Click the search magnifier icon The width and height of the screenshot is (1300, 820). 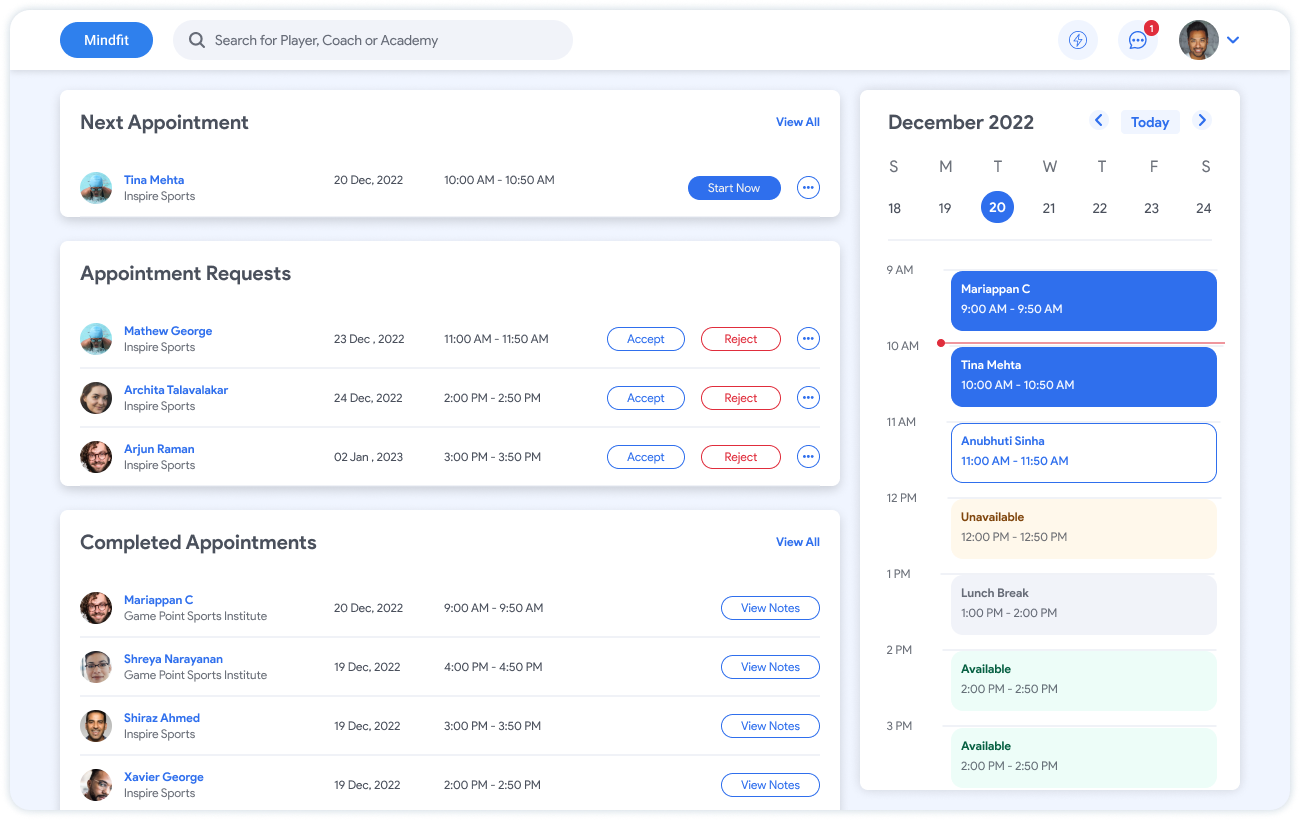(197, 40)
